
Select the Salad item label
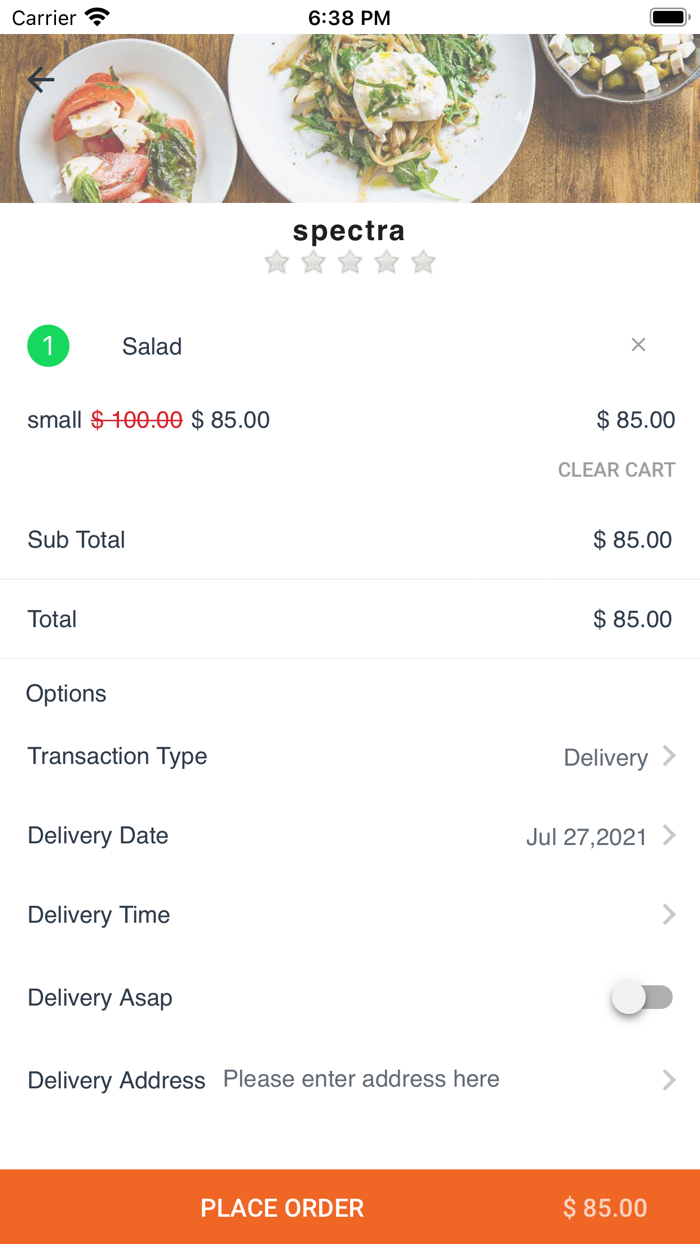(151, 346)
